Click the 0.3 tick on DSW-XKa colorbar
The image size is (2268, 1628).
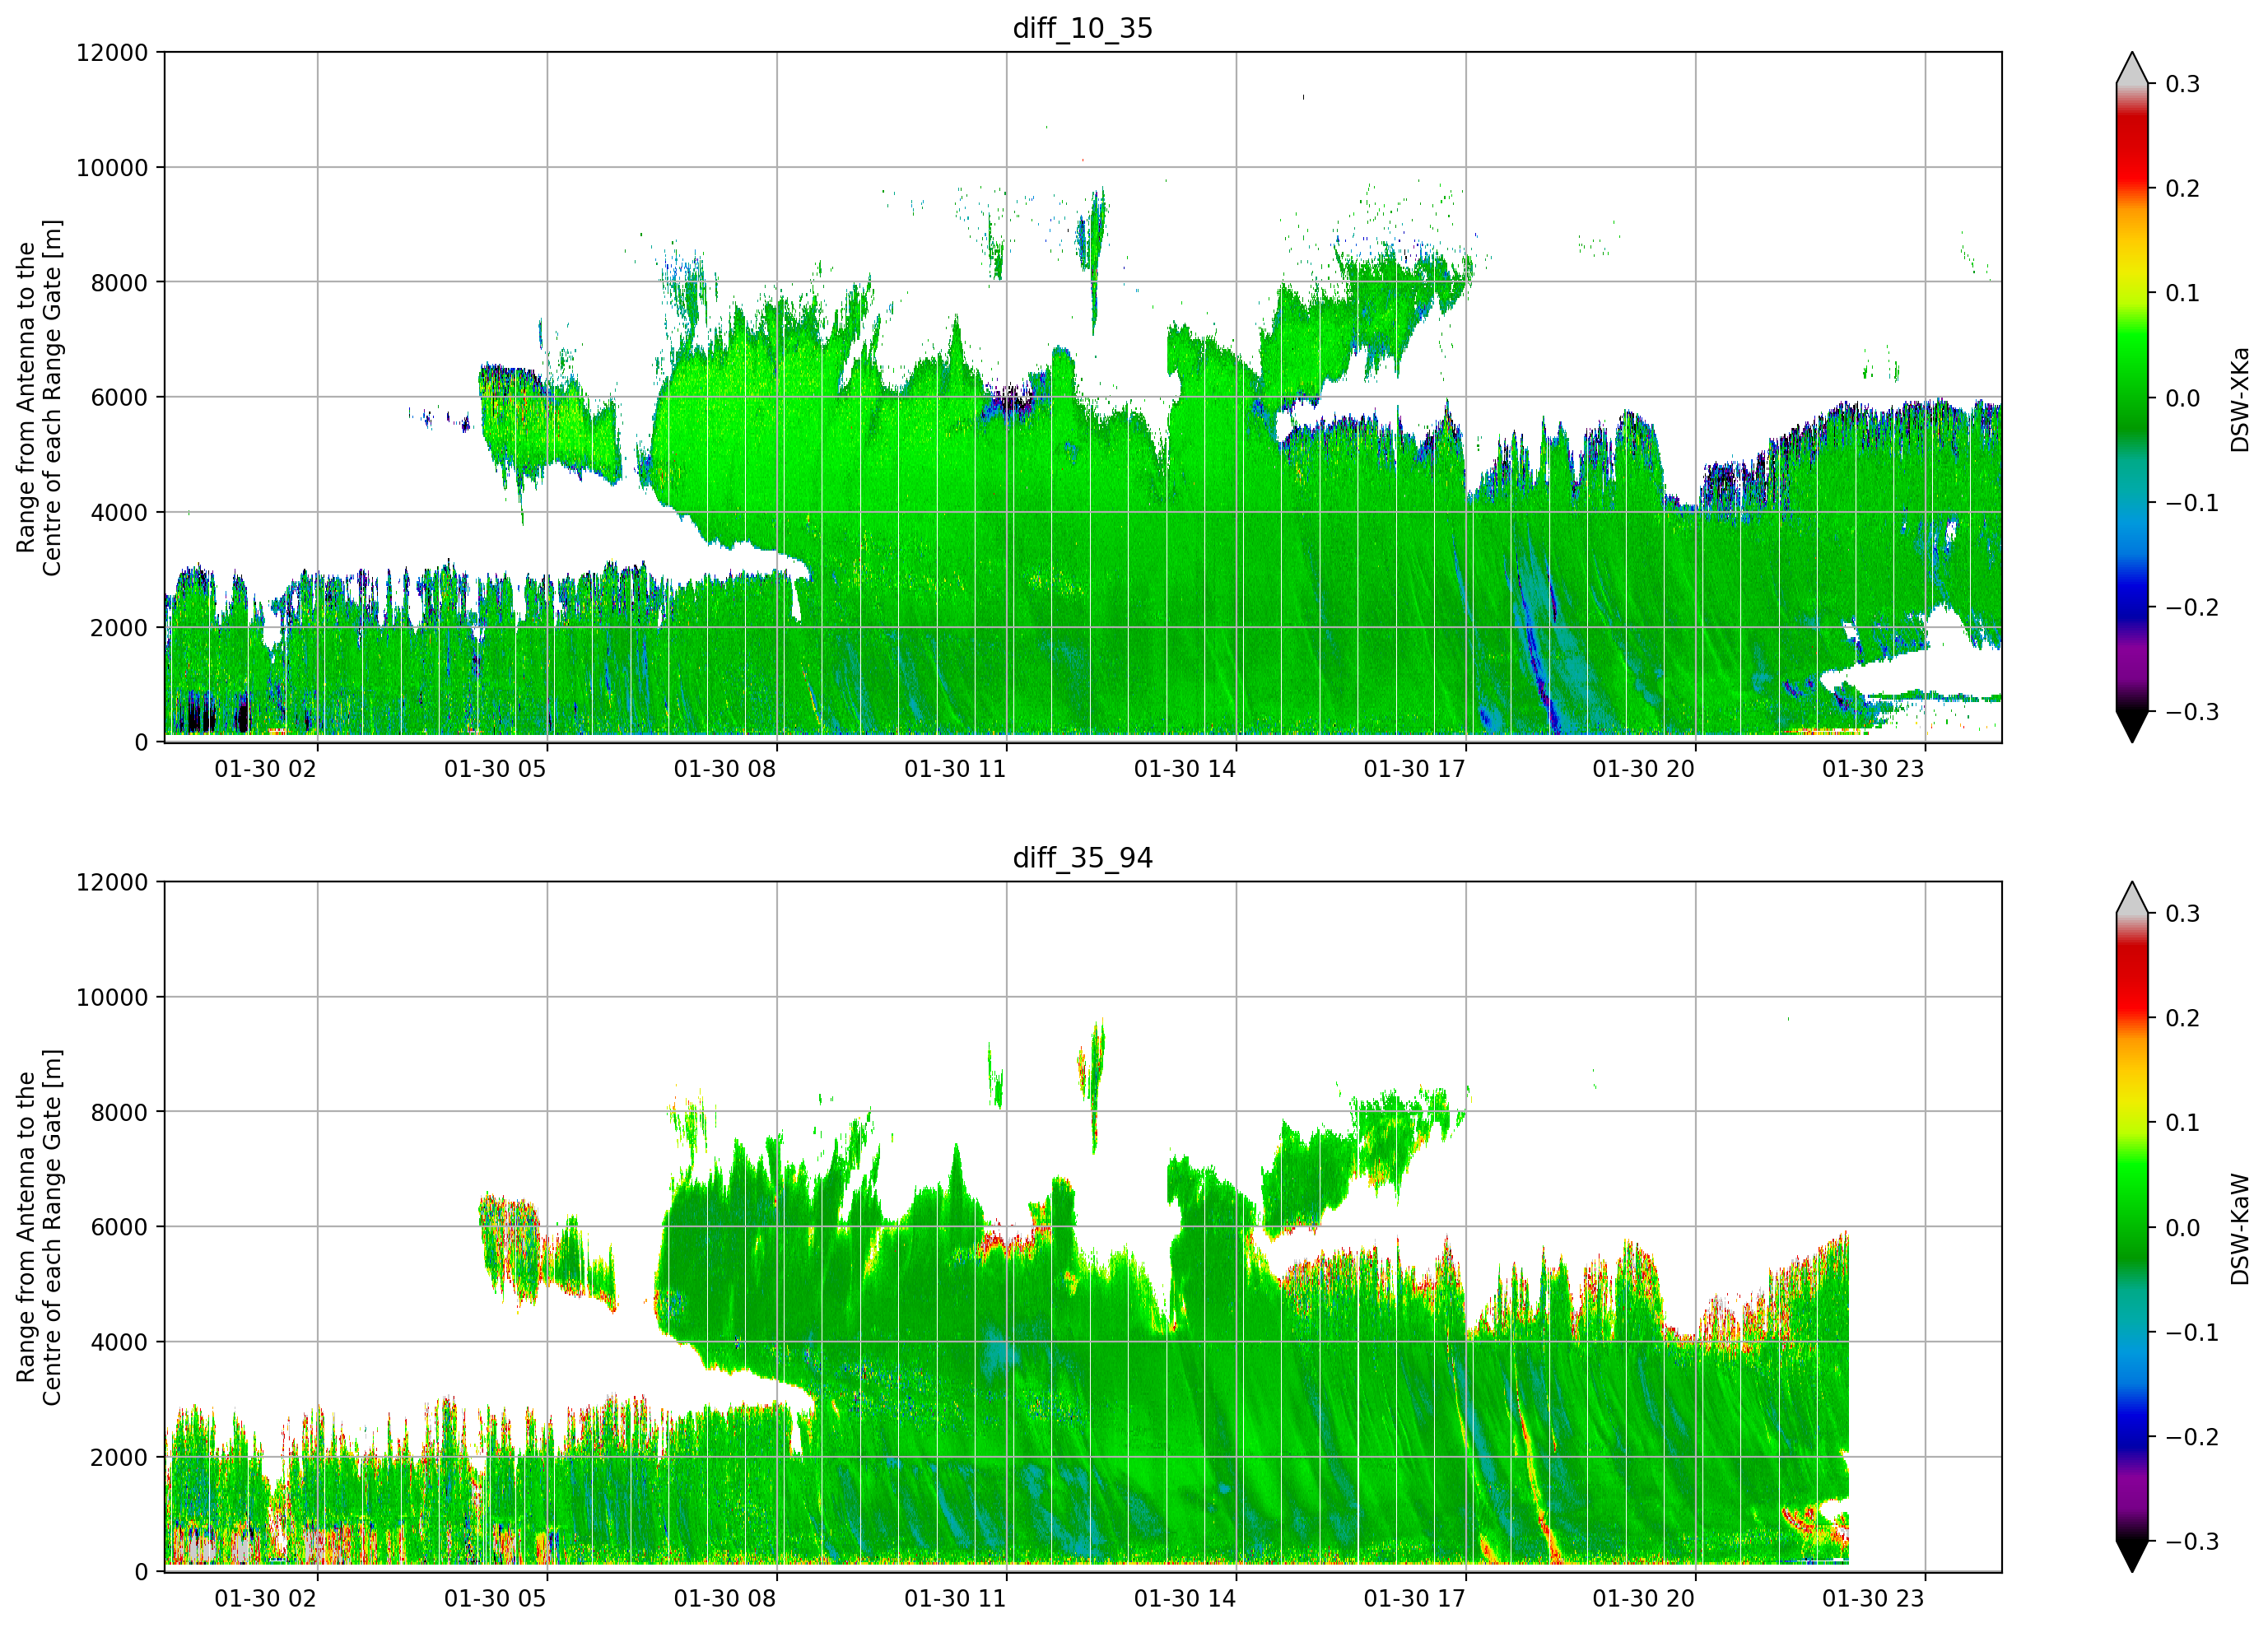click(2183, 84)
